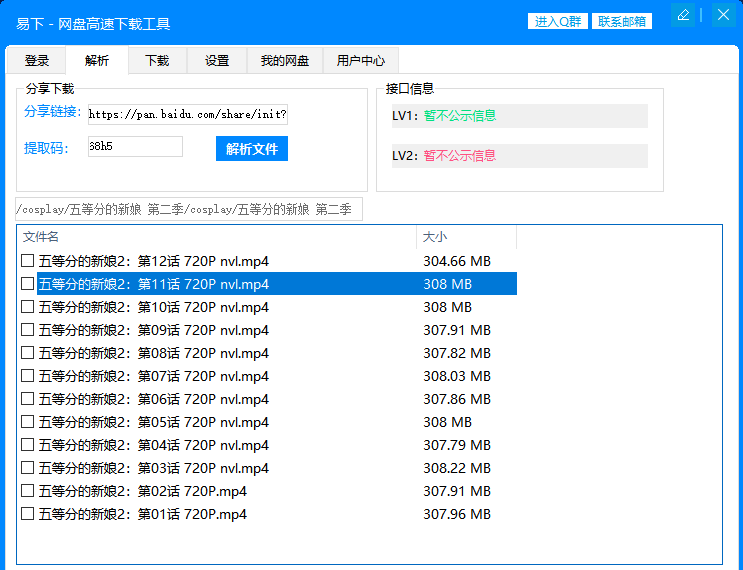Click the LV2 暂不公示信息 pink text

(460, 155)
